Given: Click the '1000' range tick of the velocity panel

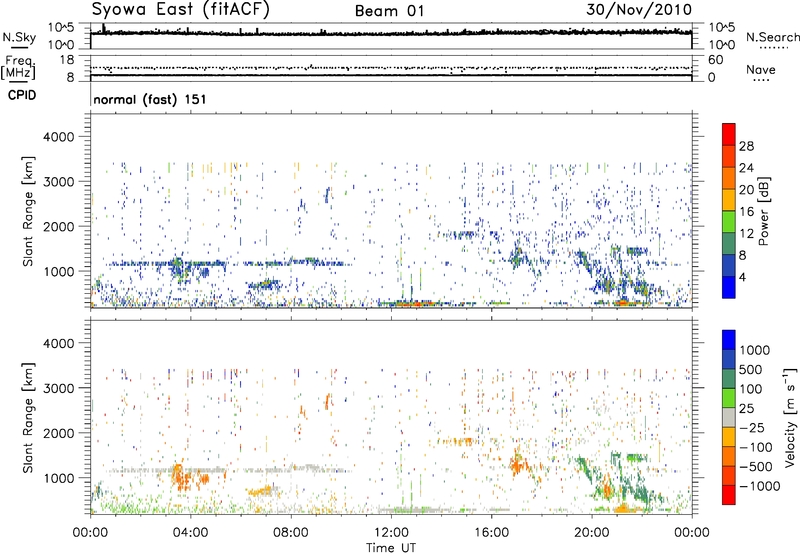Looking at the screenshot, I should pos(58,478).
